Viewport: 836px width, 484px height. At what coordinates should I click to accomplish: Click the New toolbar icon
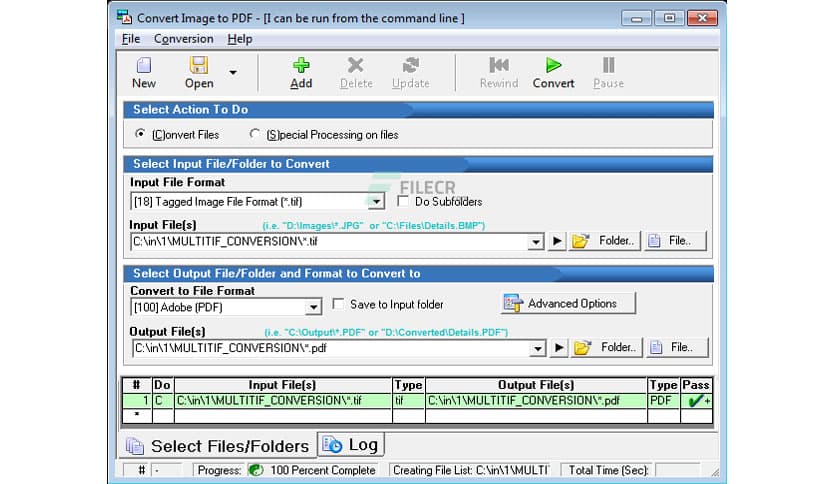click(x=144, y=66)
